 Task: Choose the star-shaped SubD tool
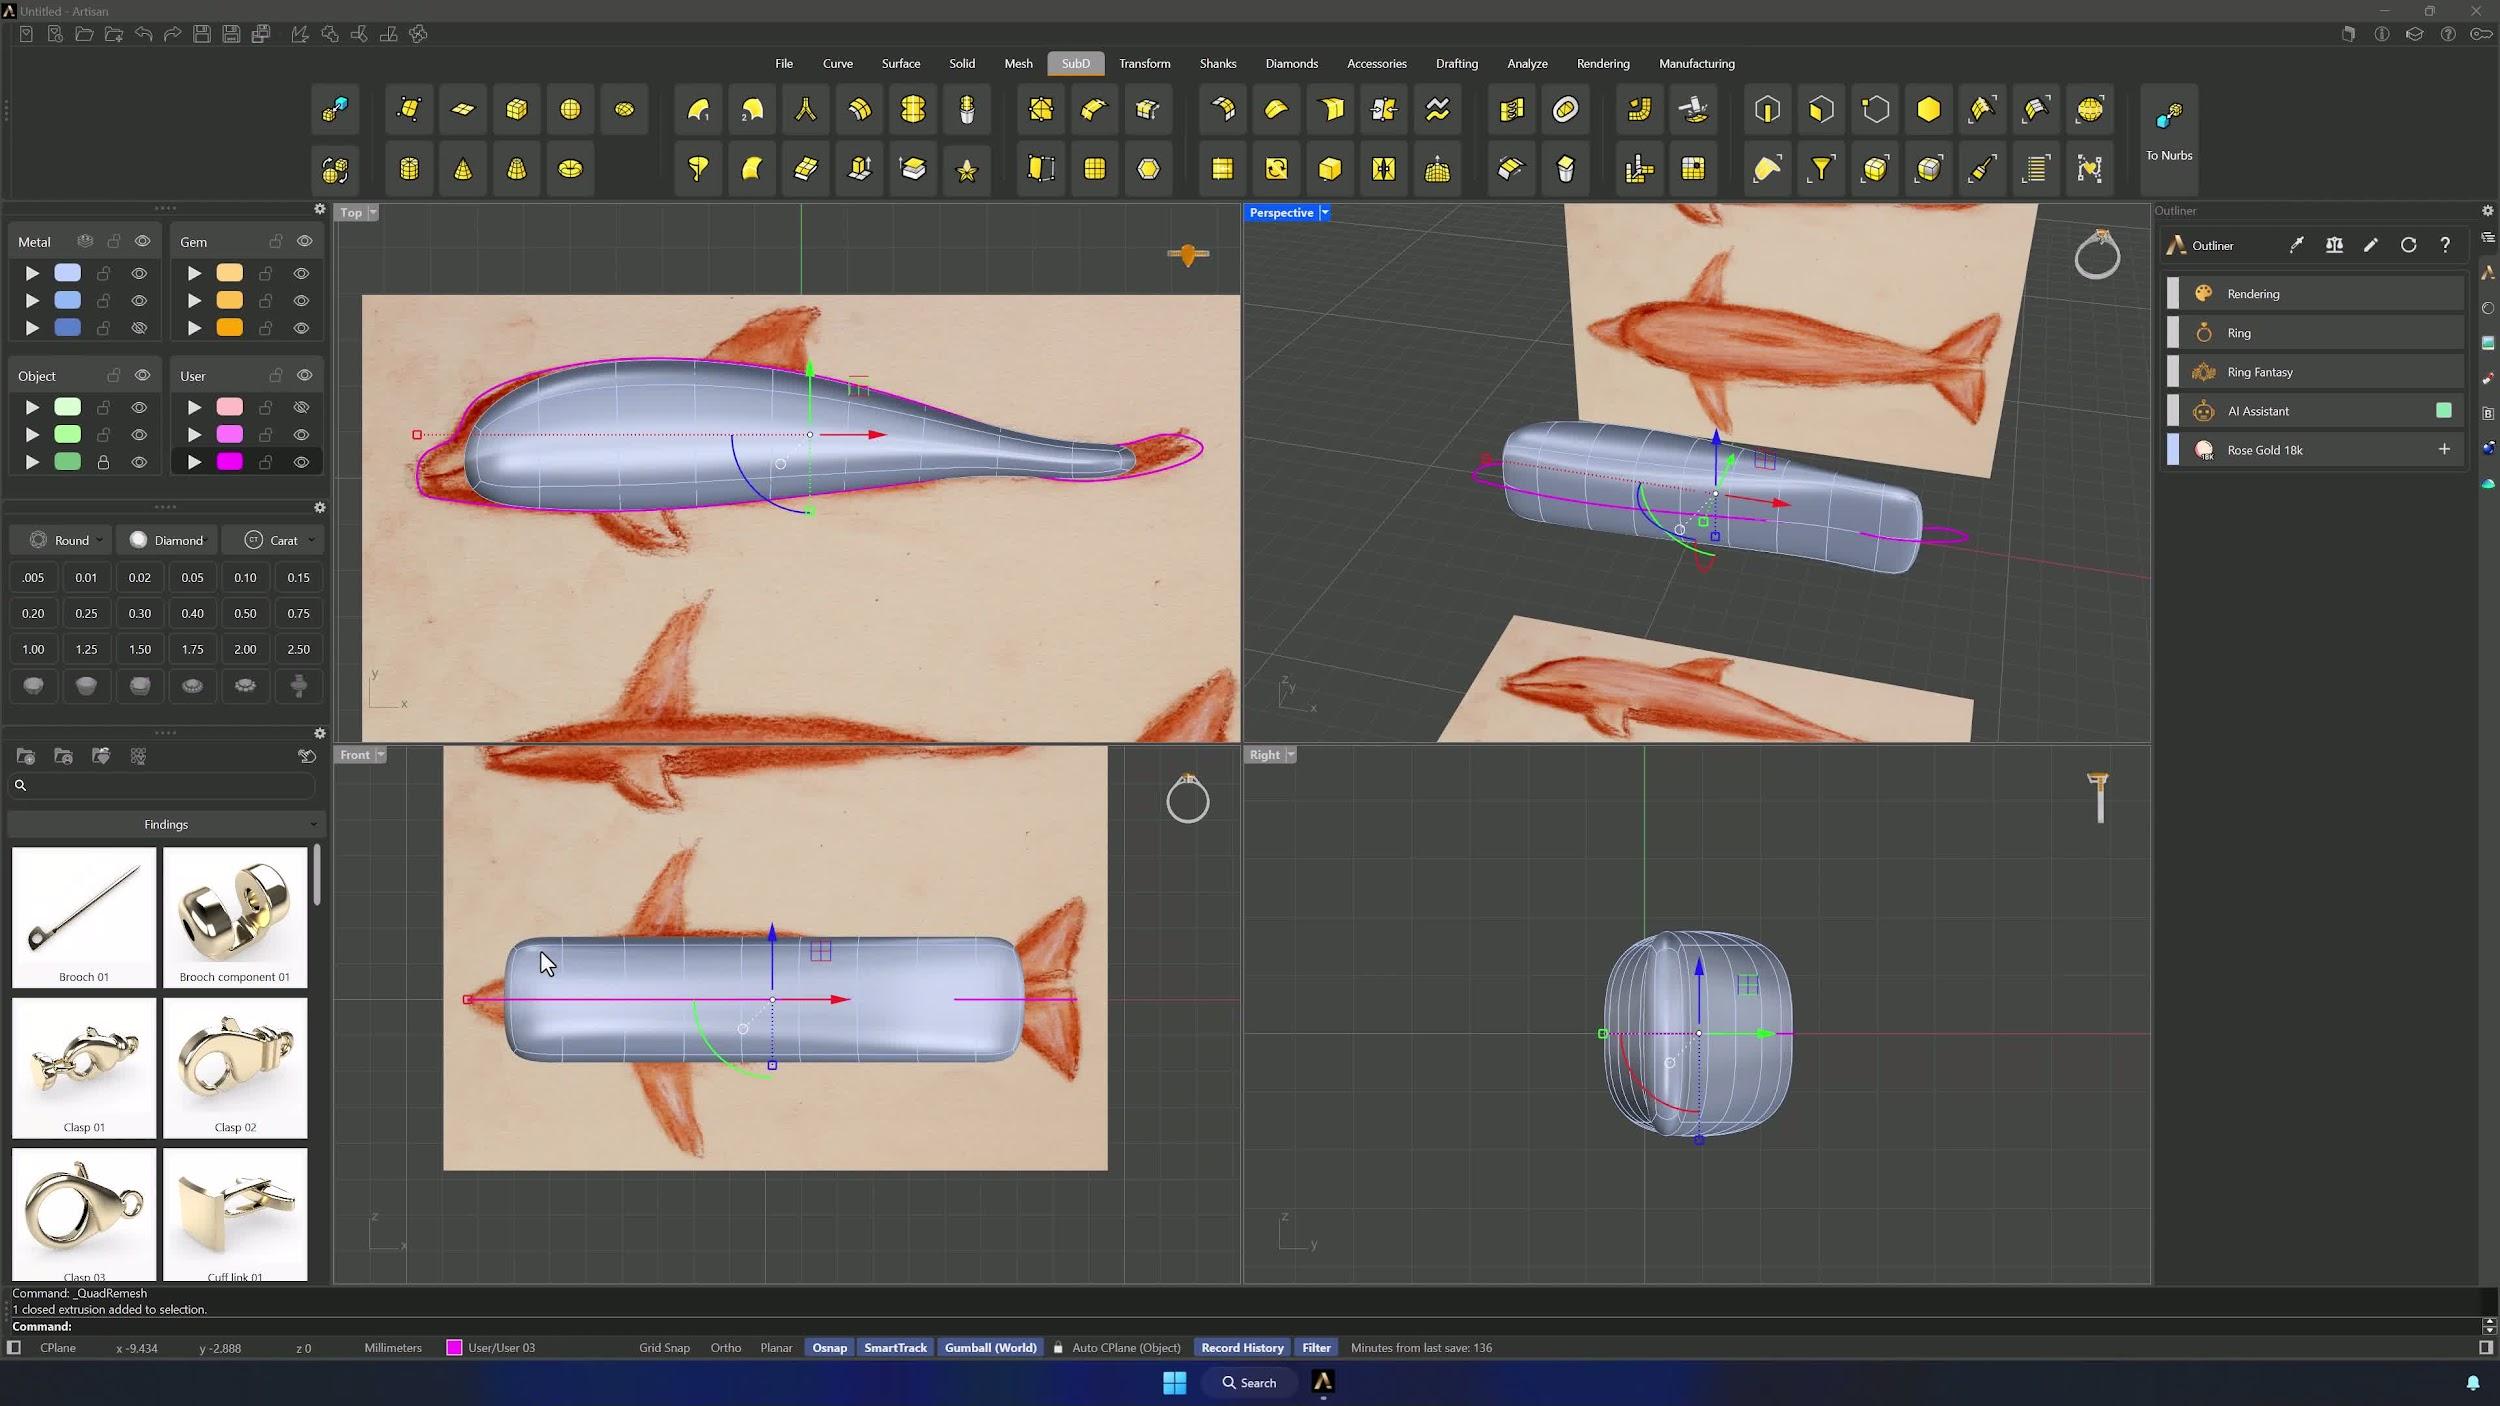[x=966, y=169]
